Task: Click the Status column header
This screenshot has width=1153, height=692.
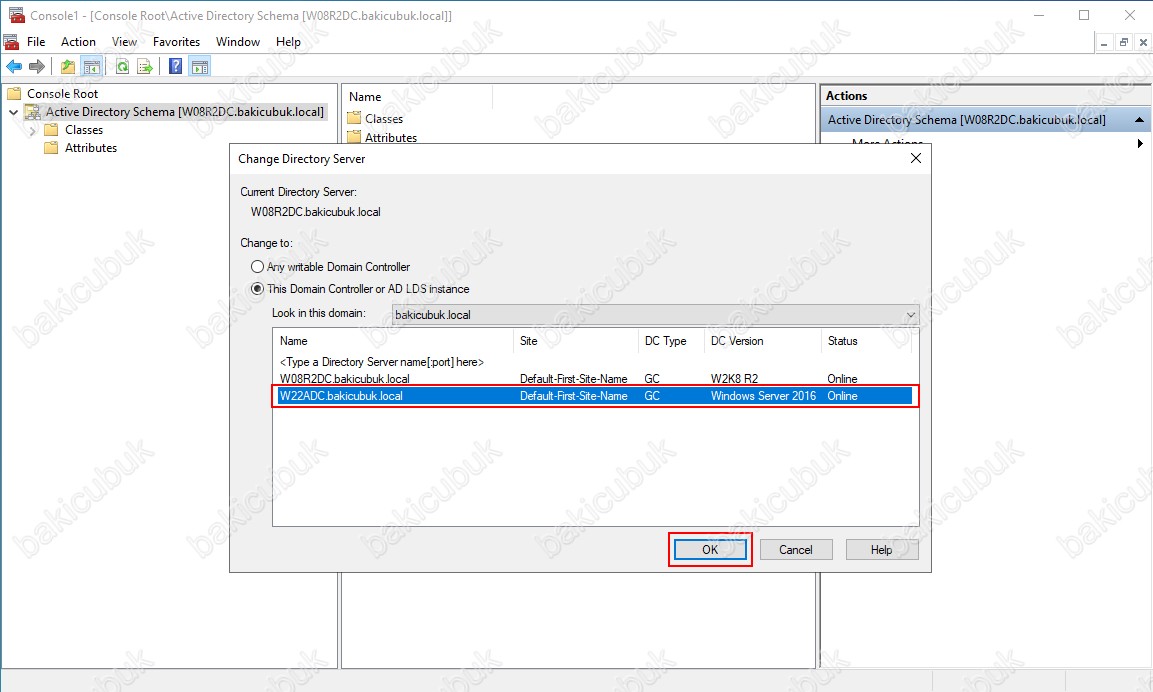Action: coord(866,341)
